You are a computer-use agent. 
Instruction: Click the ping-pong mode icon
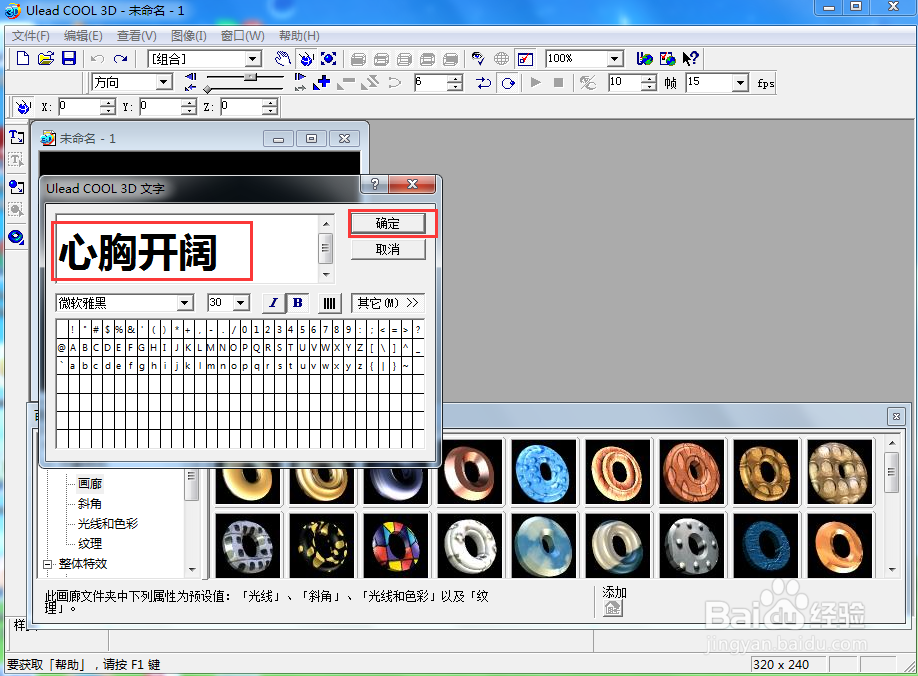[484, 83]
